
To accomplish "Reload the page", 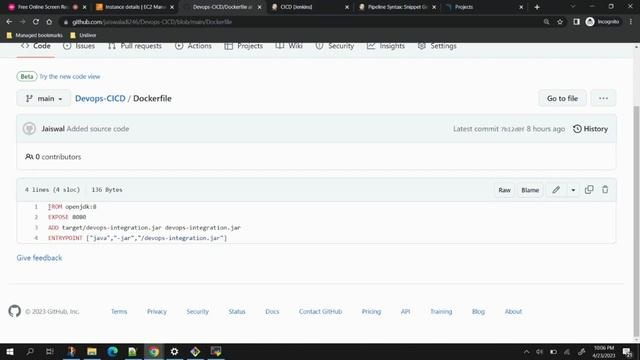I will pyautogui.click(x=36, y=22).
